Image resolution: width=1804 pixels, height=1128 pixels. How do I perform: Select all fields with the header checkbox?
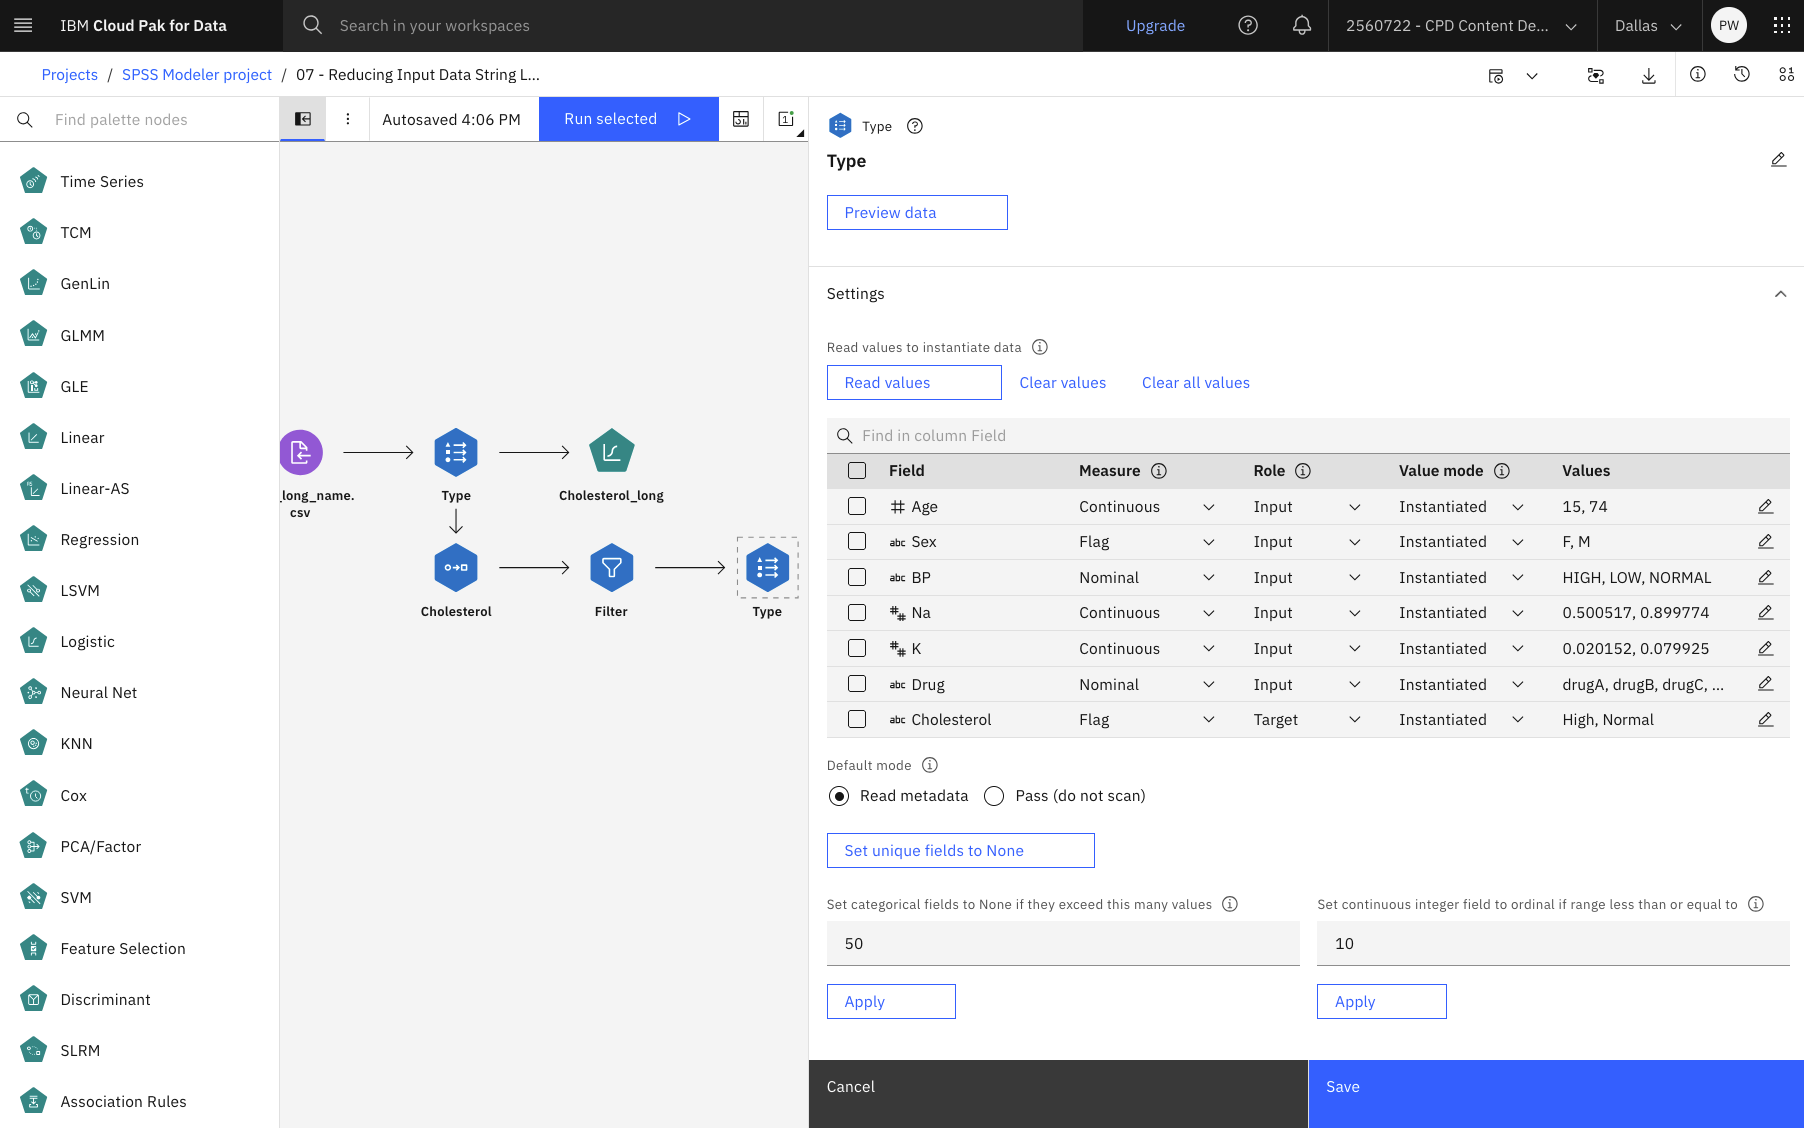[x=857, y=471]
